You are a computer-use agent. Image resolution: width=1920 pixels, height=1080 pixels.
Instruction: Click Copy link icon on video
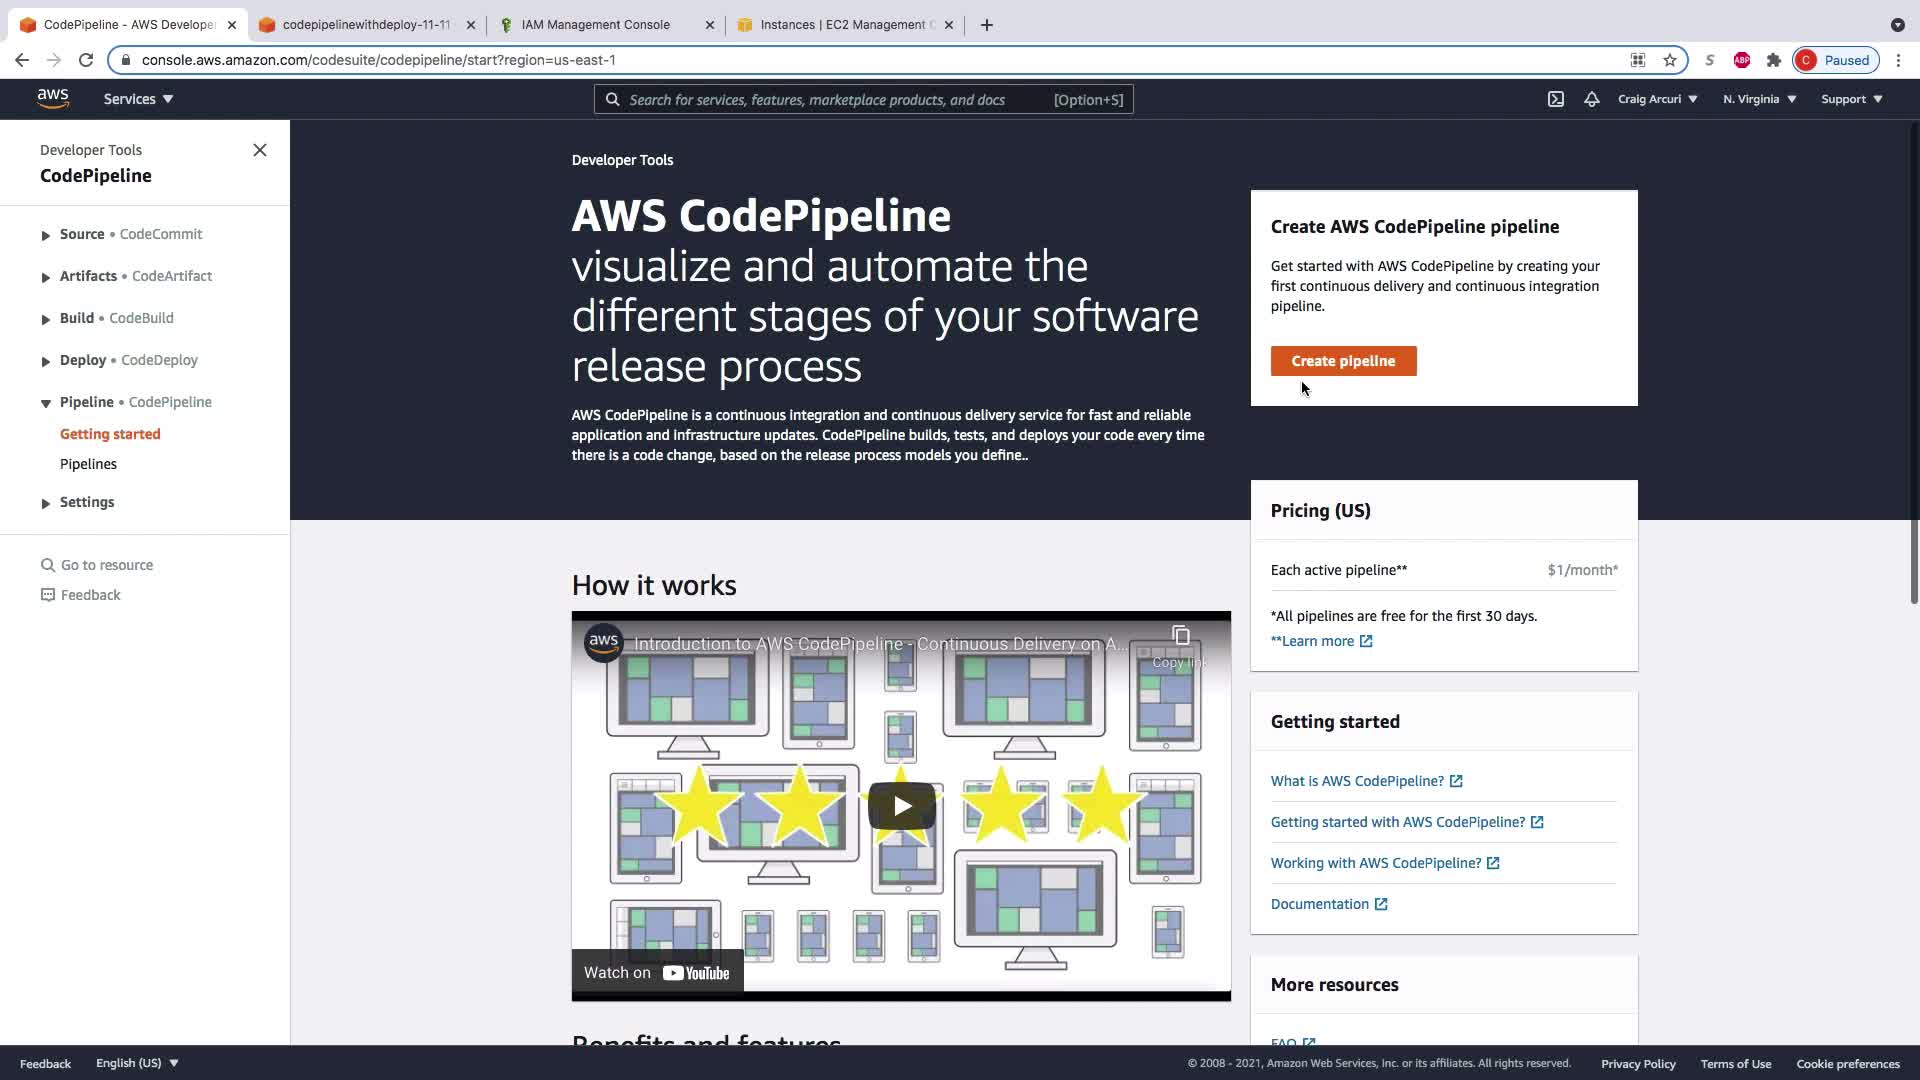click(1180, 637)
